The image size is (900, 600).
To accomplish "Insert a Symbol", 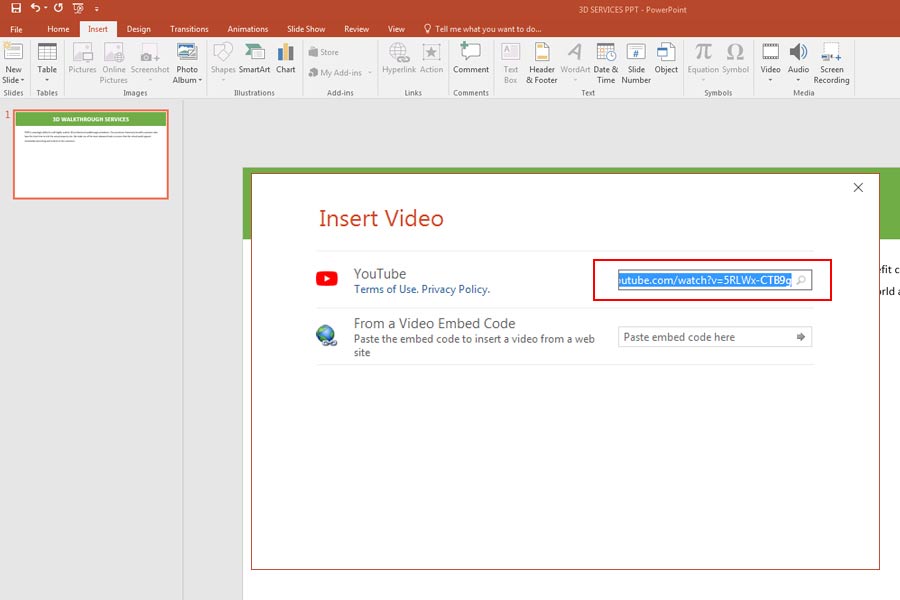I will coord(735,59).
